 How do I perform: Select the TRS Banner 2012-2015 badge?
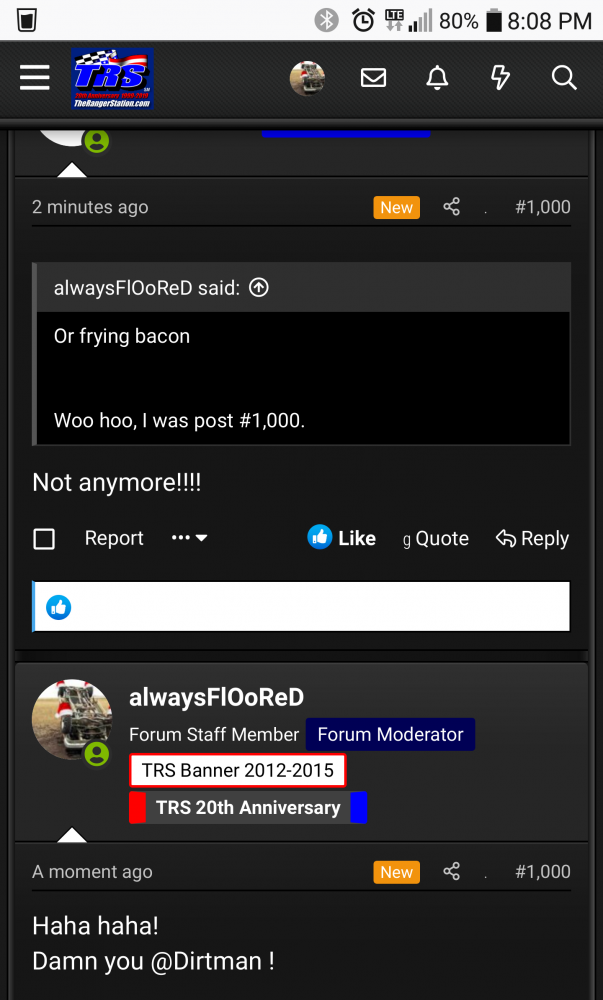point(238,771)
